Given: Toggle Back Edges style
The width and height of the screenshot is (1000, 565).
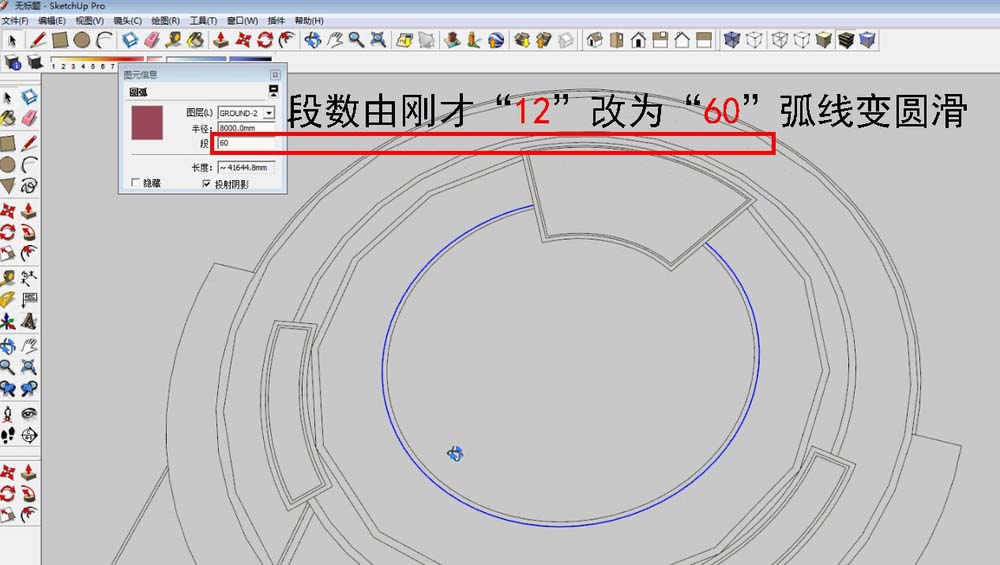Looking at the screenshot, I should [x=754, y=40].
